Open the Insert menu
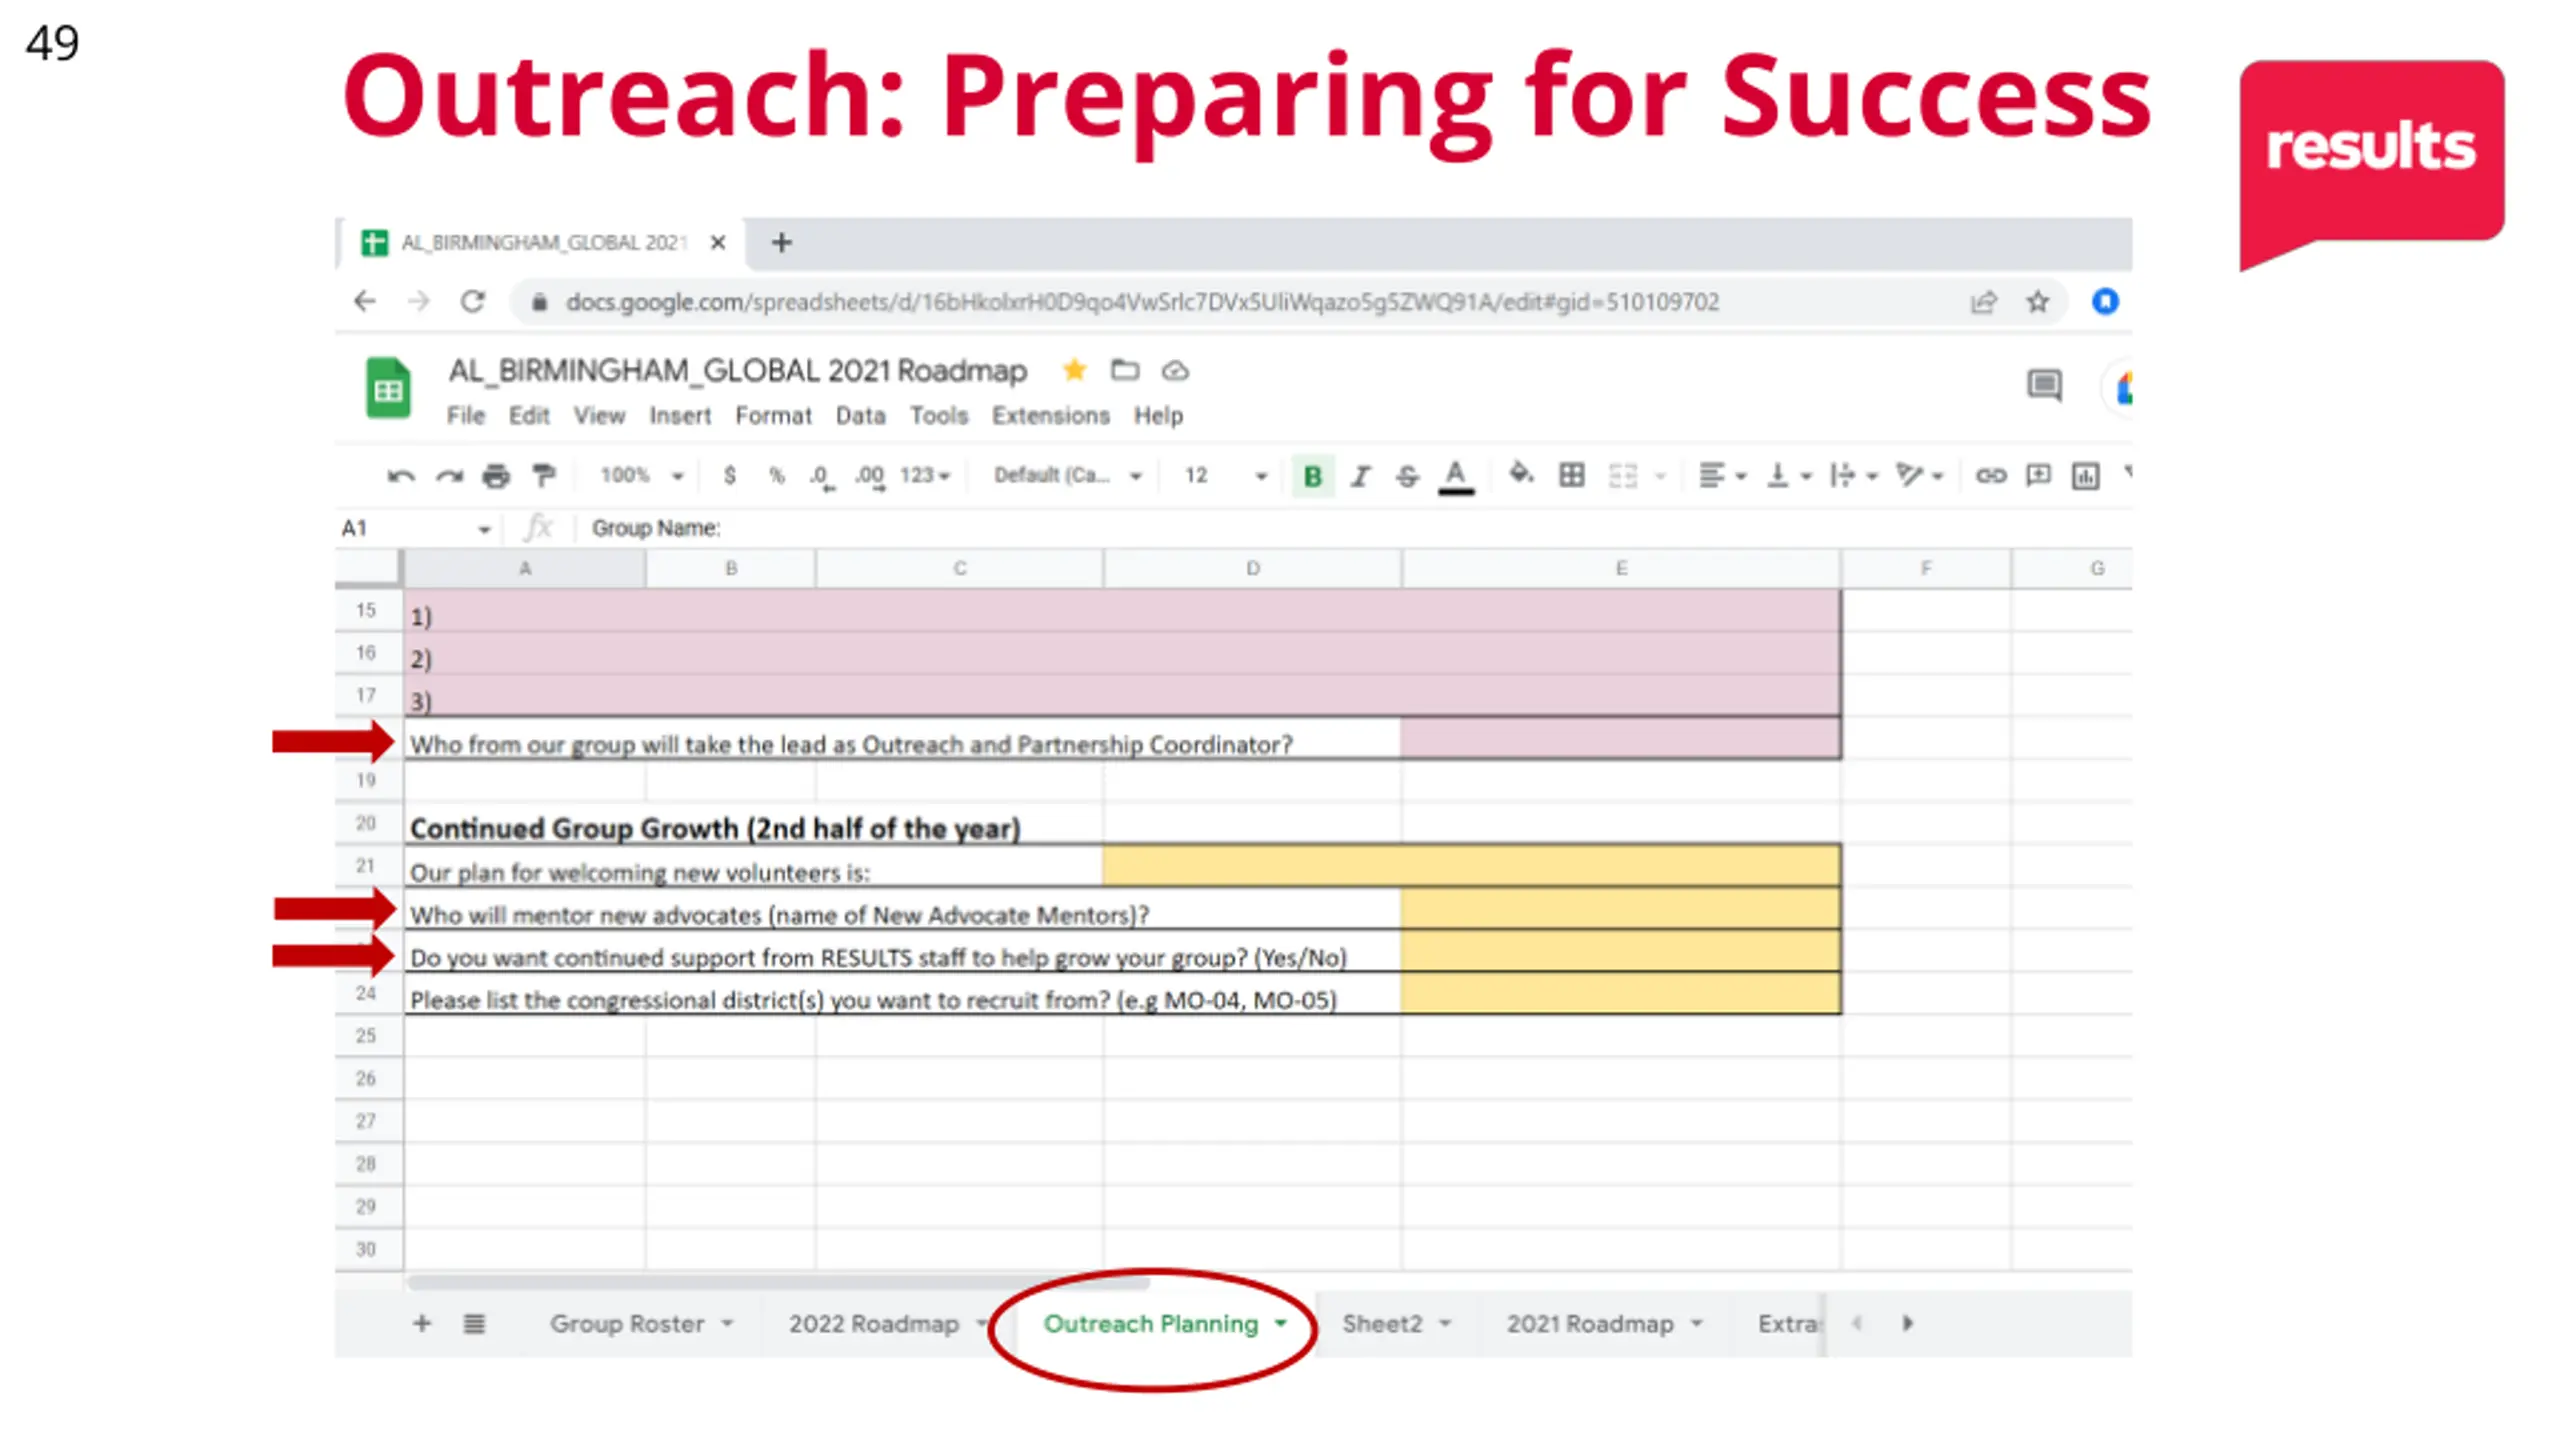 (x=680, y=416)
